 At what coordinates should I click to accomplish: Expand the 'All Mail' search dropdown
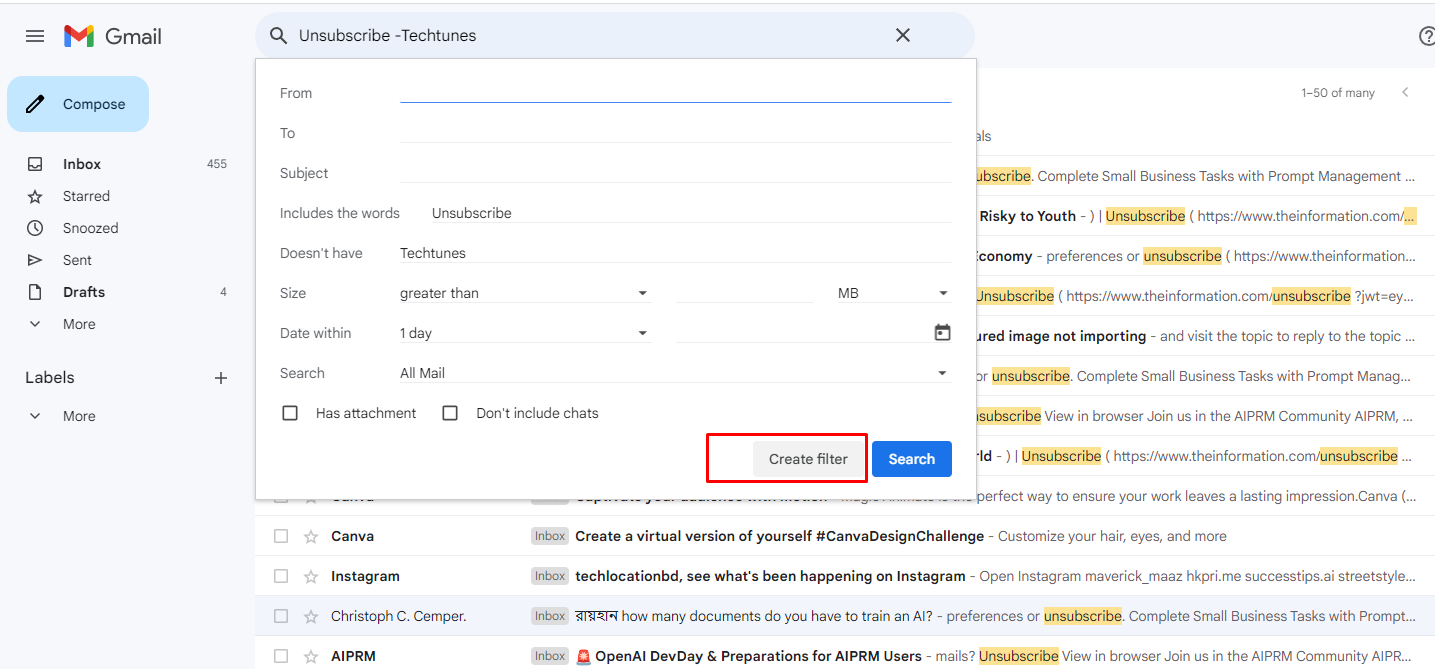pyautogui.click(x=674, y=373)
